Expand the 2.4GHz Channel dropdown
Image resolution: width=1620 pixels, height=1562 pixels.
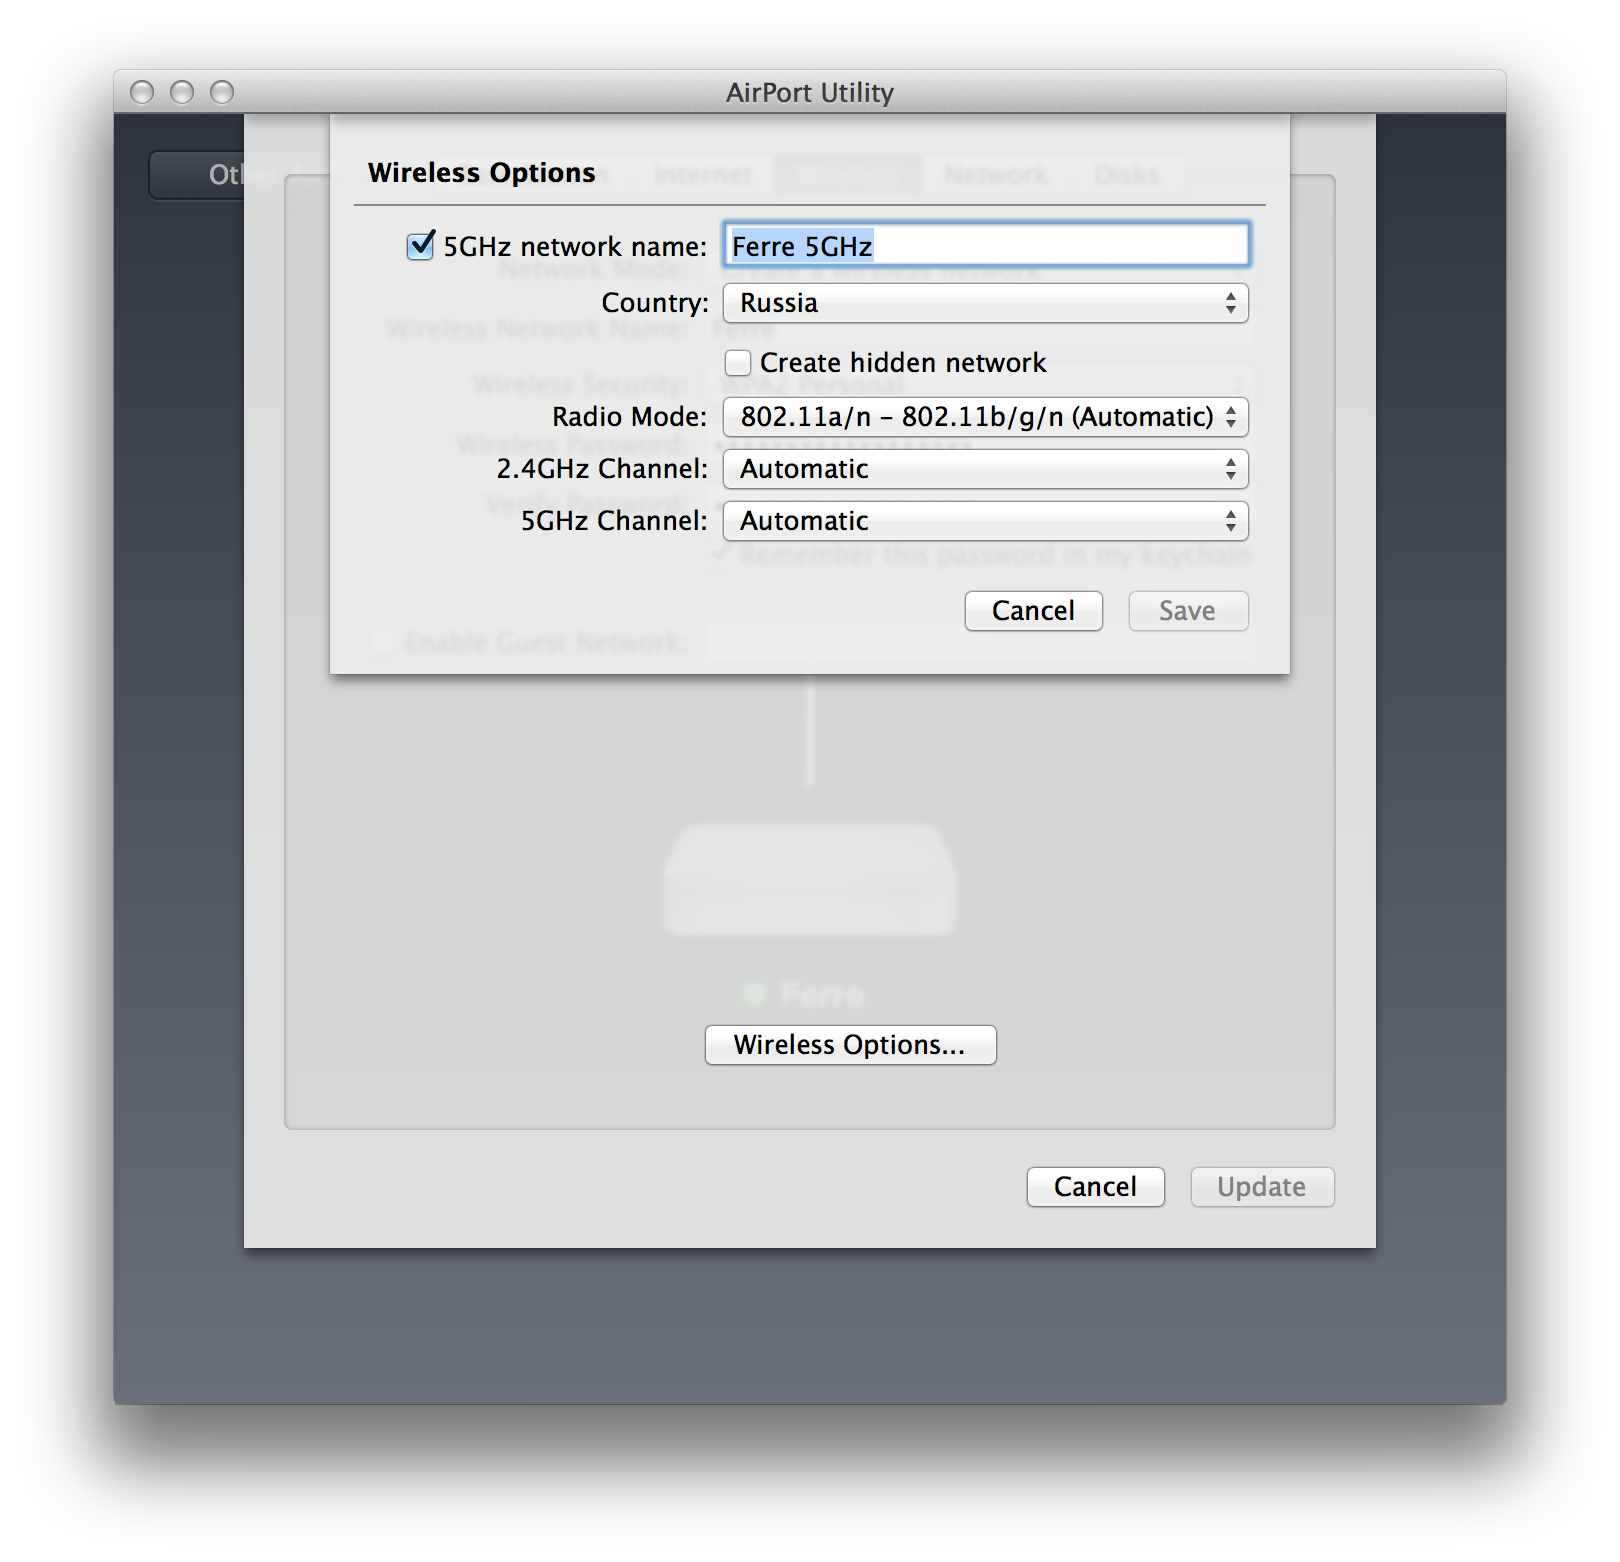[x=986, y=469]
